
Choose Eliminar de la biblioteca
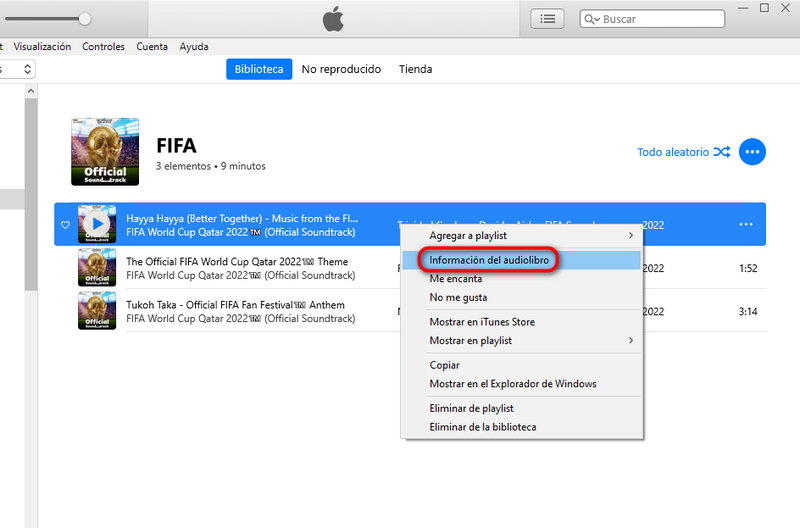[x=521, y=427]
